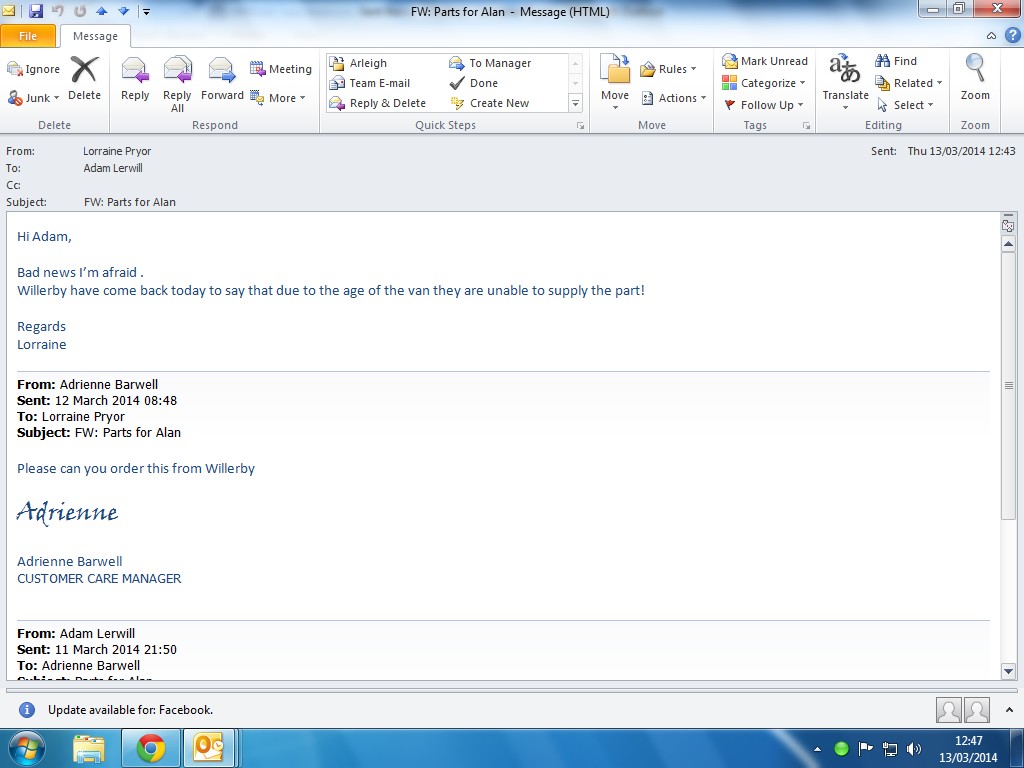The height and width of the screenshot is (768, 1024).
Task: Click the 'Update available for: Facebook.' text
Action: pyautogui.click(x=131, y=710)
